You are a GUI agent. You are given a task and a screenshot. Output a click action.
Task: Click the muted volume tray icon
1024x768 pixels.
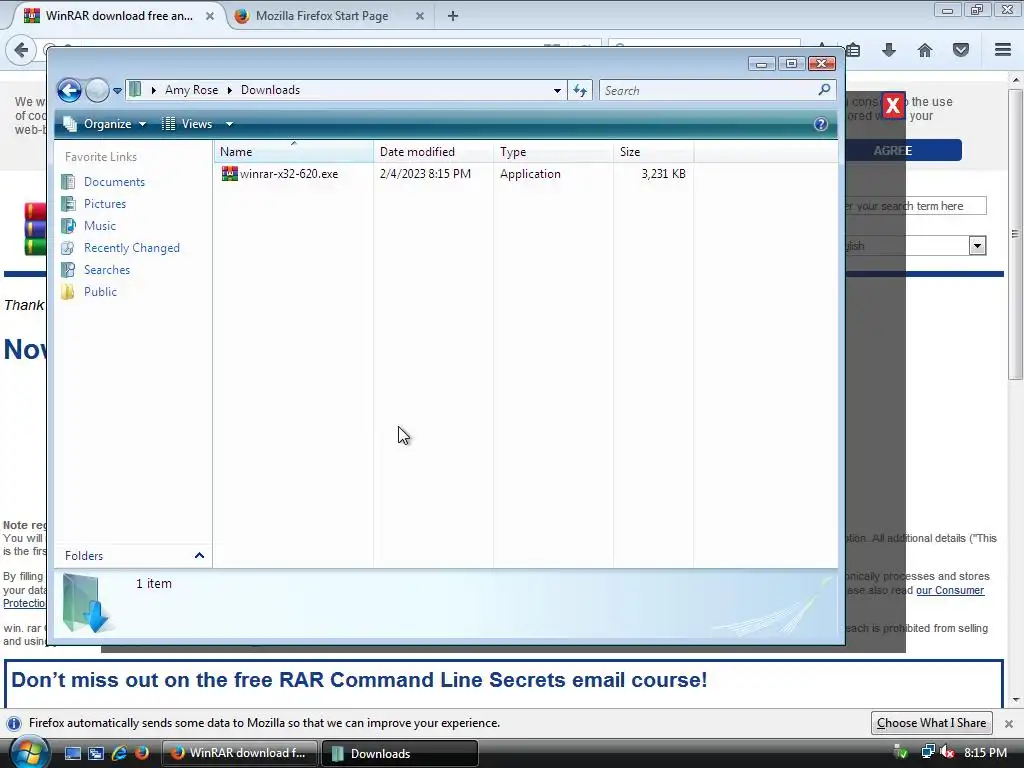947,752
